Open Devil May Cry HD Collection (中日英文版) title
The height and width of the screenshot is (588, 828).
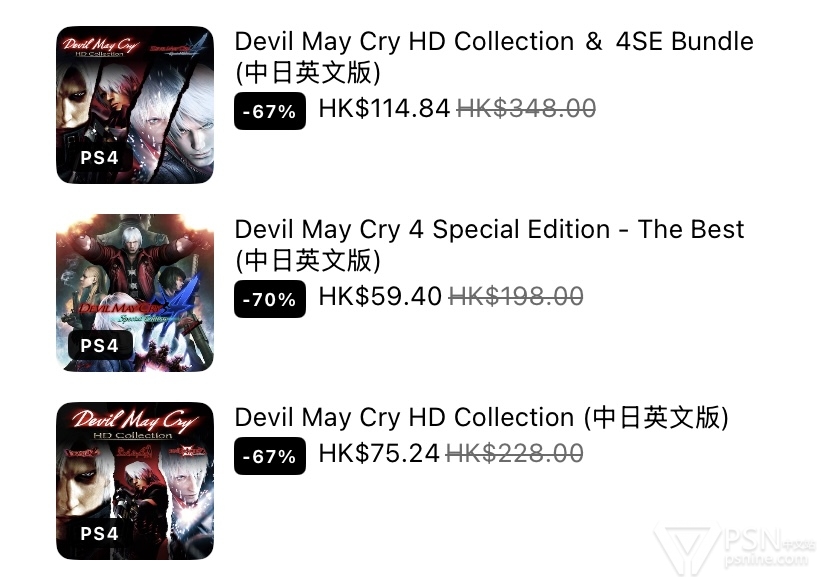(482, 417)
